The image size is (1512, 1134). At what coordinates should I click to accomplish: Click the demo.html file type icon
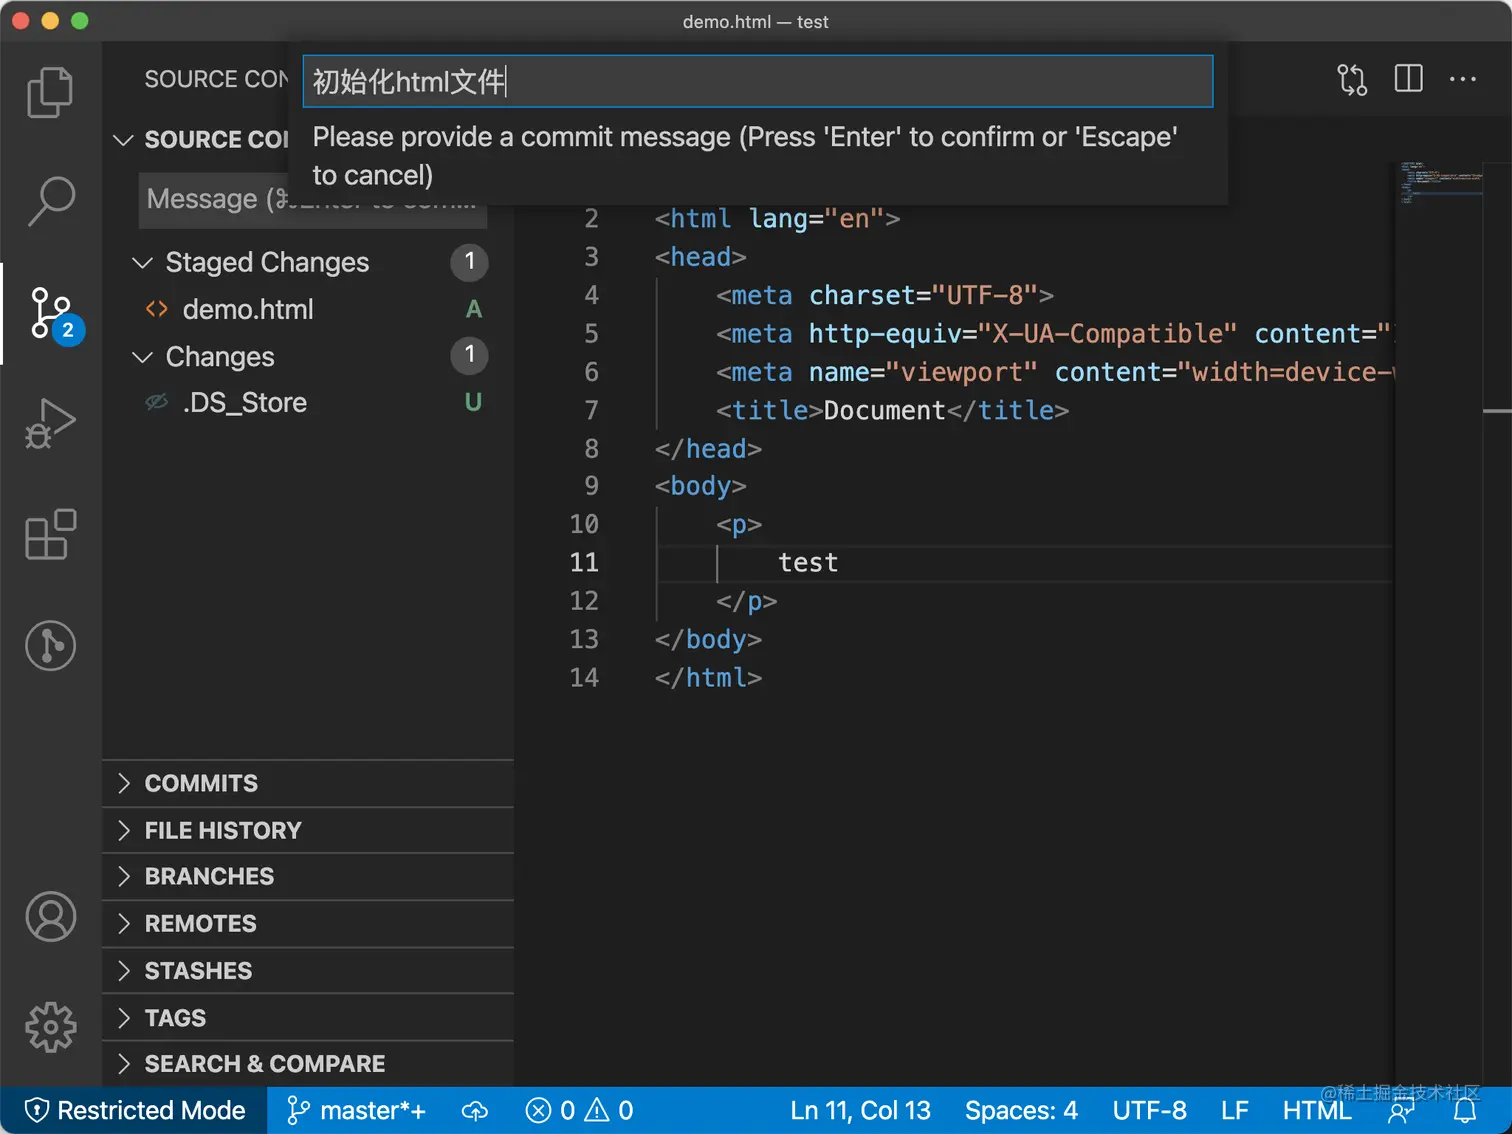157,309
